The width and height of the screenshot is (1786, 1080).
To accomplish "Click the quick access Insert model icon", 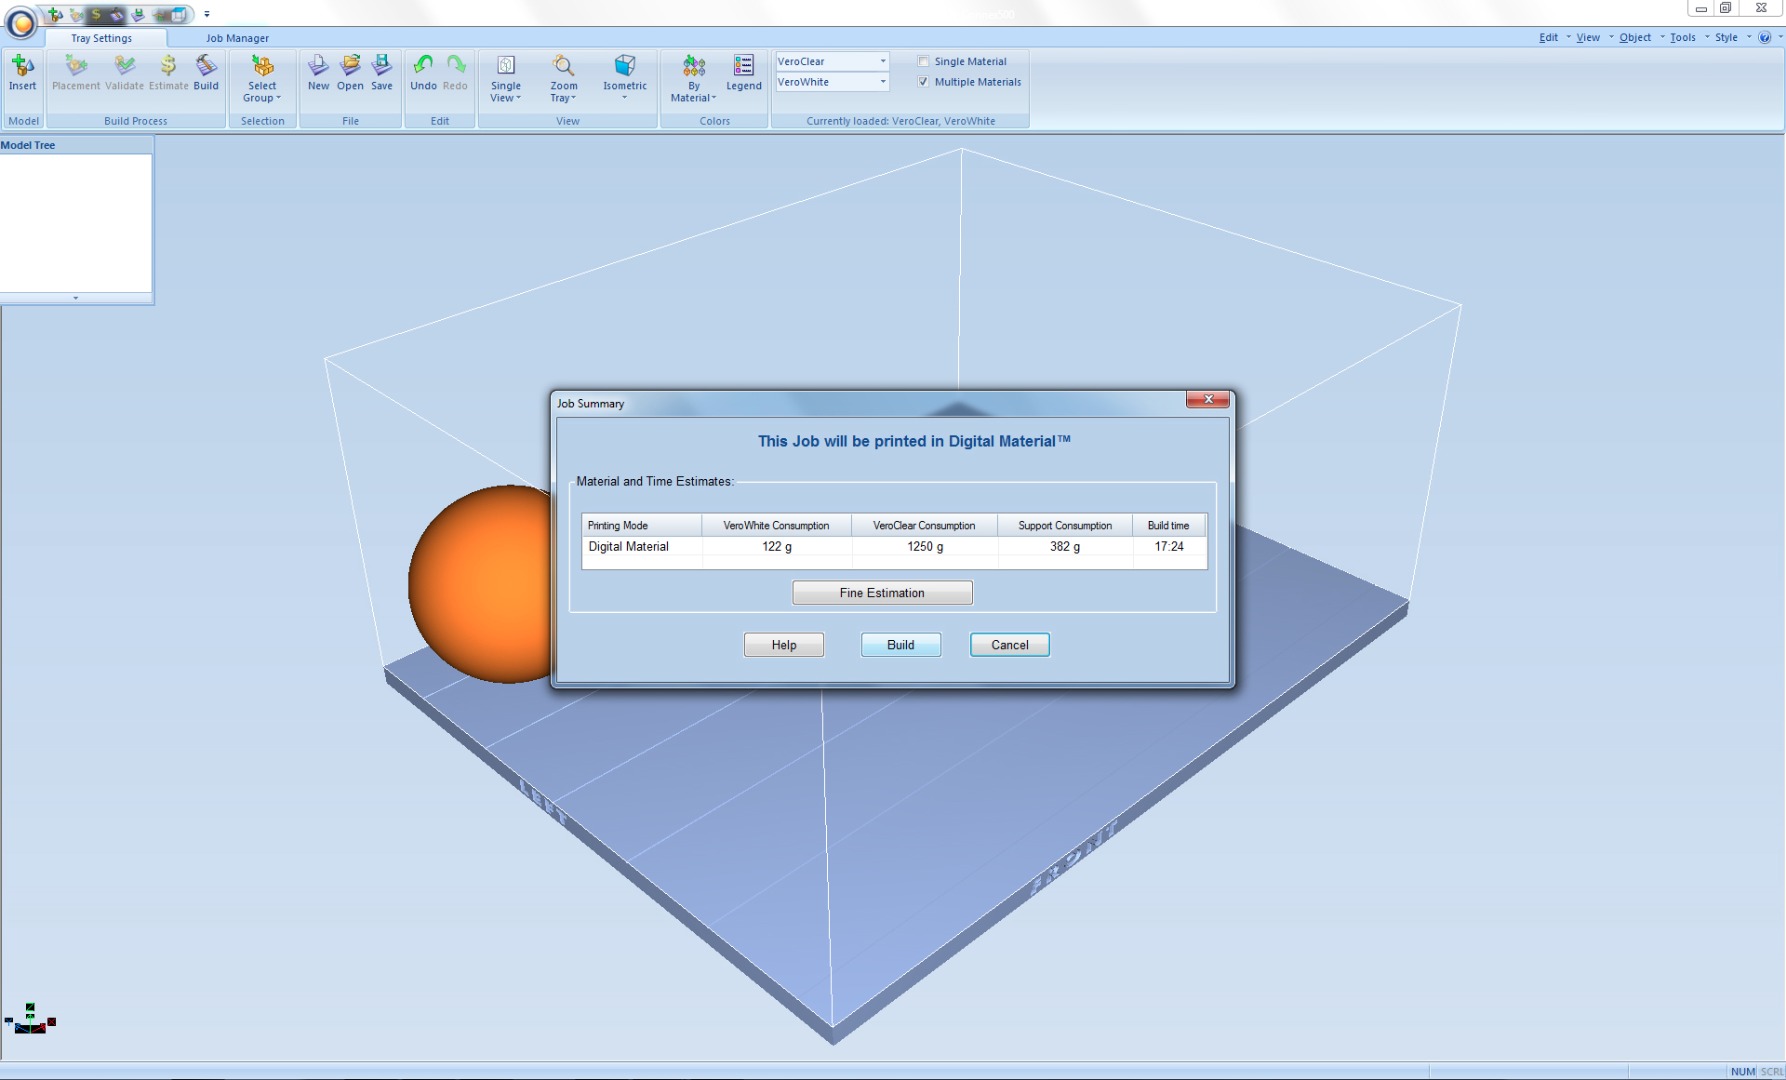I will tap(55, 15).
